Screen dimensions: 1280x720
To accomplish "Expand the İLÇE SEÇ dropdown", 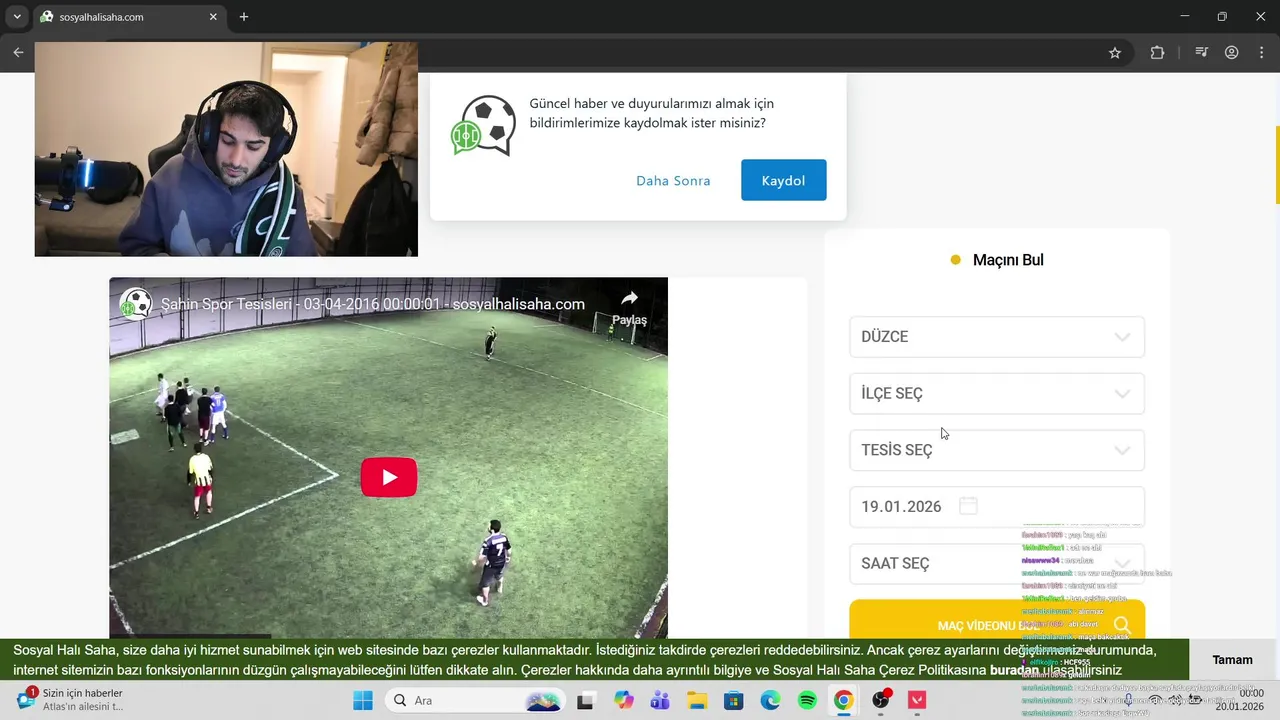I will (x=996, y=394).
